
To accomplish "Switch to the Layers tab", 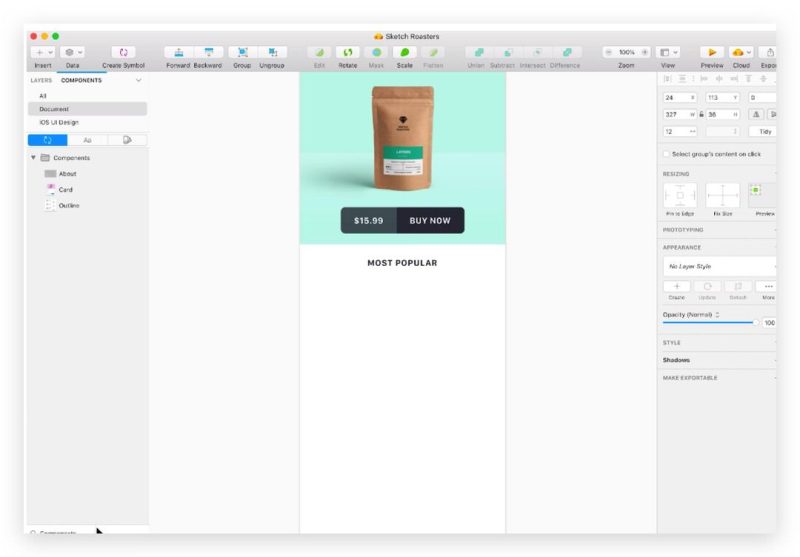I will coord(41,81).
